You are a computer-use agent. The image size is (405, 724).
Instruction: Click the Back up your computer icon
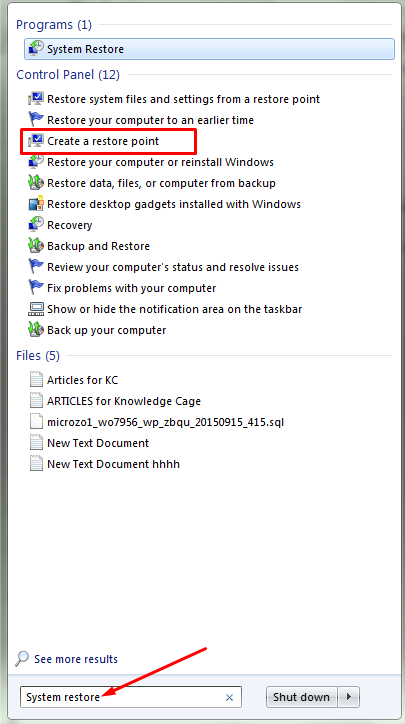[36, 330]
